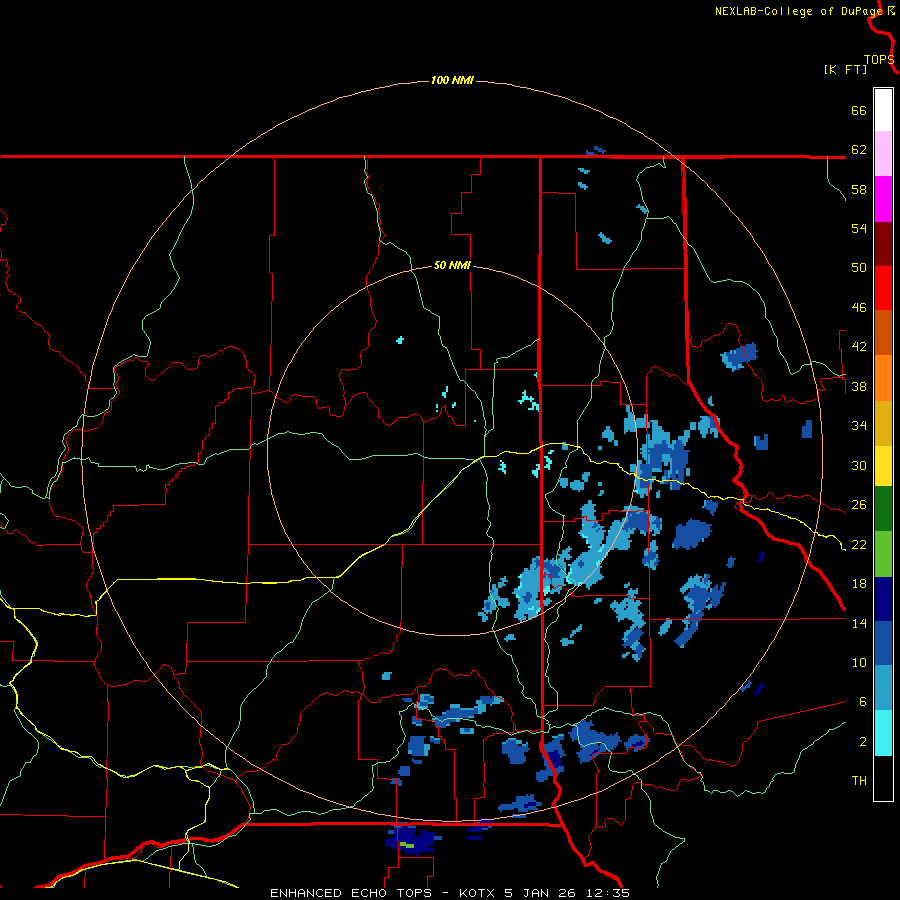The height and width of the screenshot is (900, 900).
Task: Click the 38 value on the color scale
Action: point(859,386)
